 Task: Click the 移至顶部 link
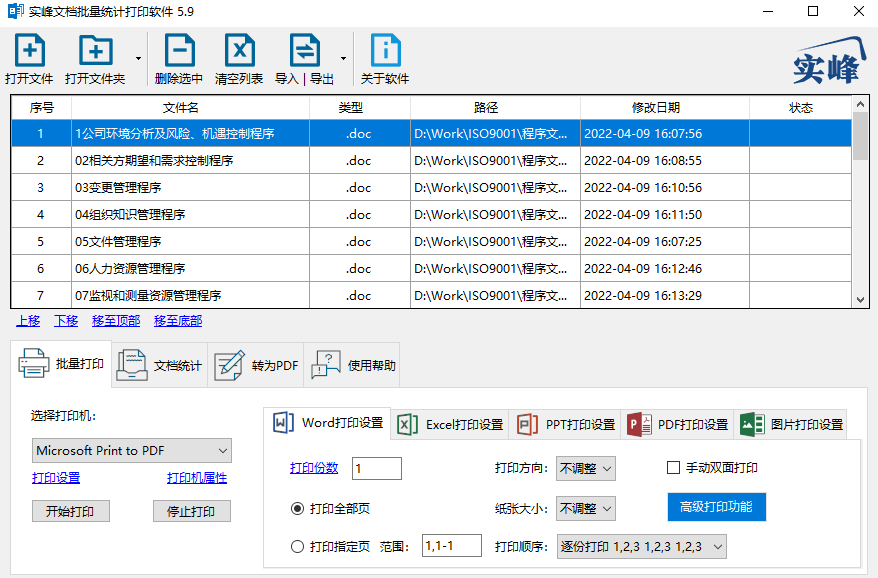(x=116, y=321)
